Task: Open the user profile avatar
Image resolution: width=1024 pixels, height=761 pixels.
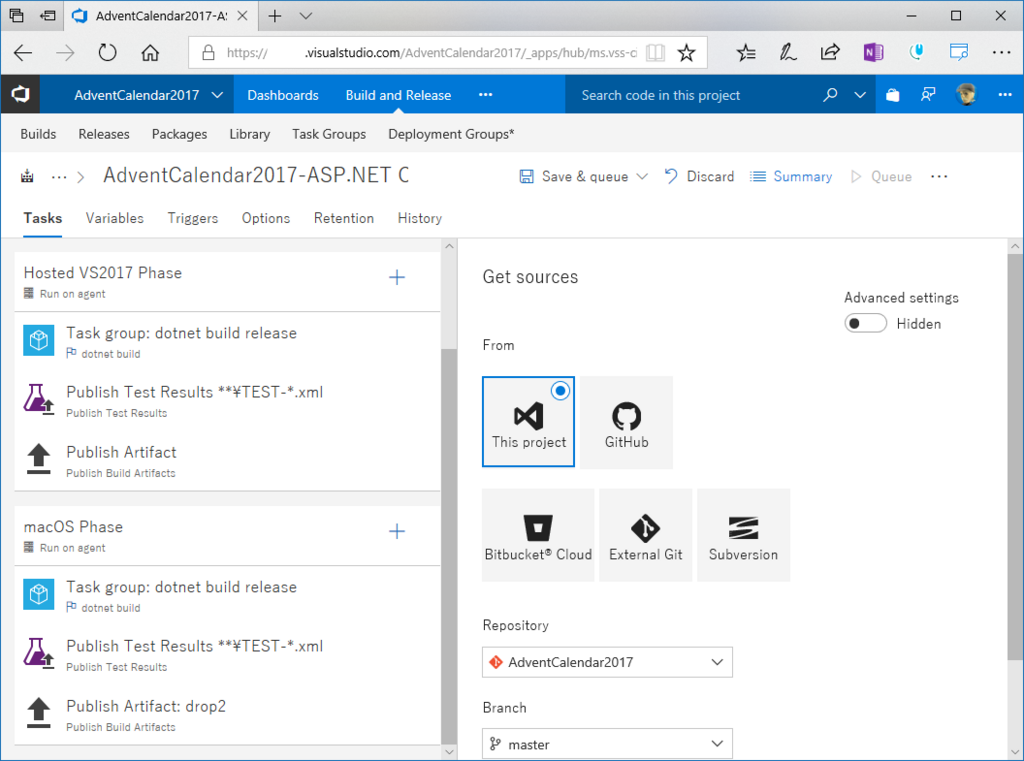Action: (x=966, y=95)
